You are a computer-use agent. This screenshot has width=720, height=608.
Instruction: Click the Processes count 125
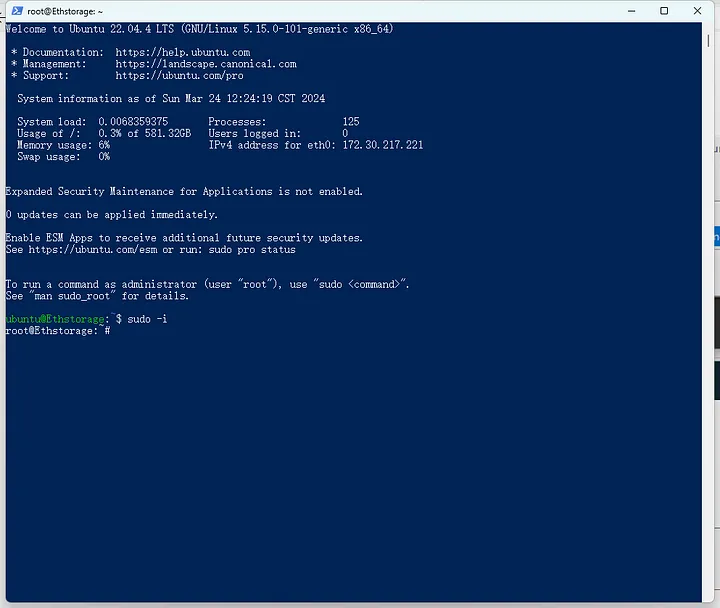[x=351, y=122]
